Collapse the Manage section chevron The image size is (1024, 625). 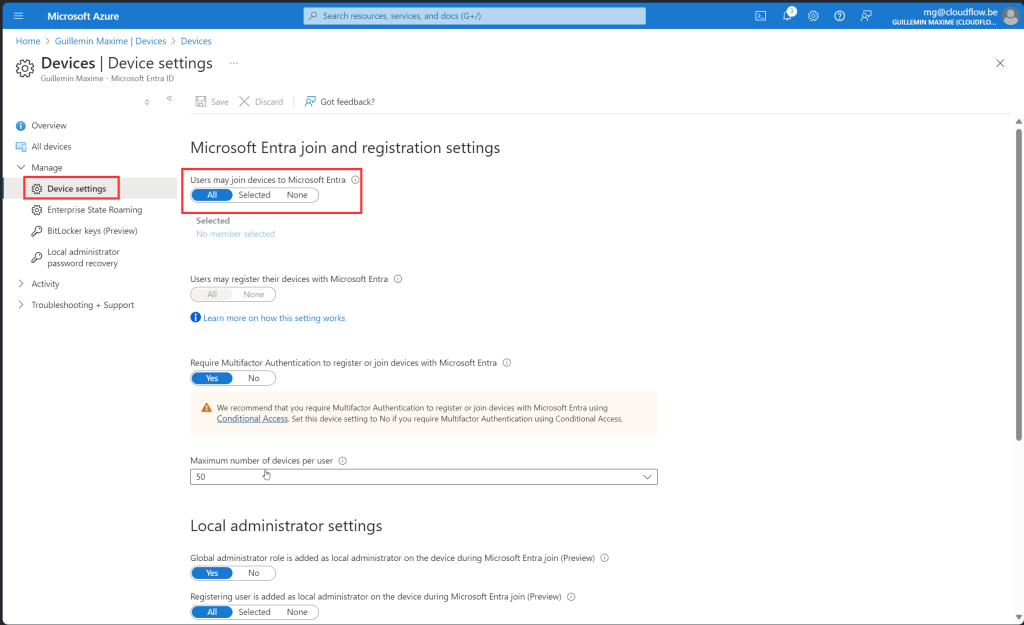pyautogui.click(x=21, y=167)
